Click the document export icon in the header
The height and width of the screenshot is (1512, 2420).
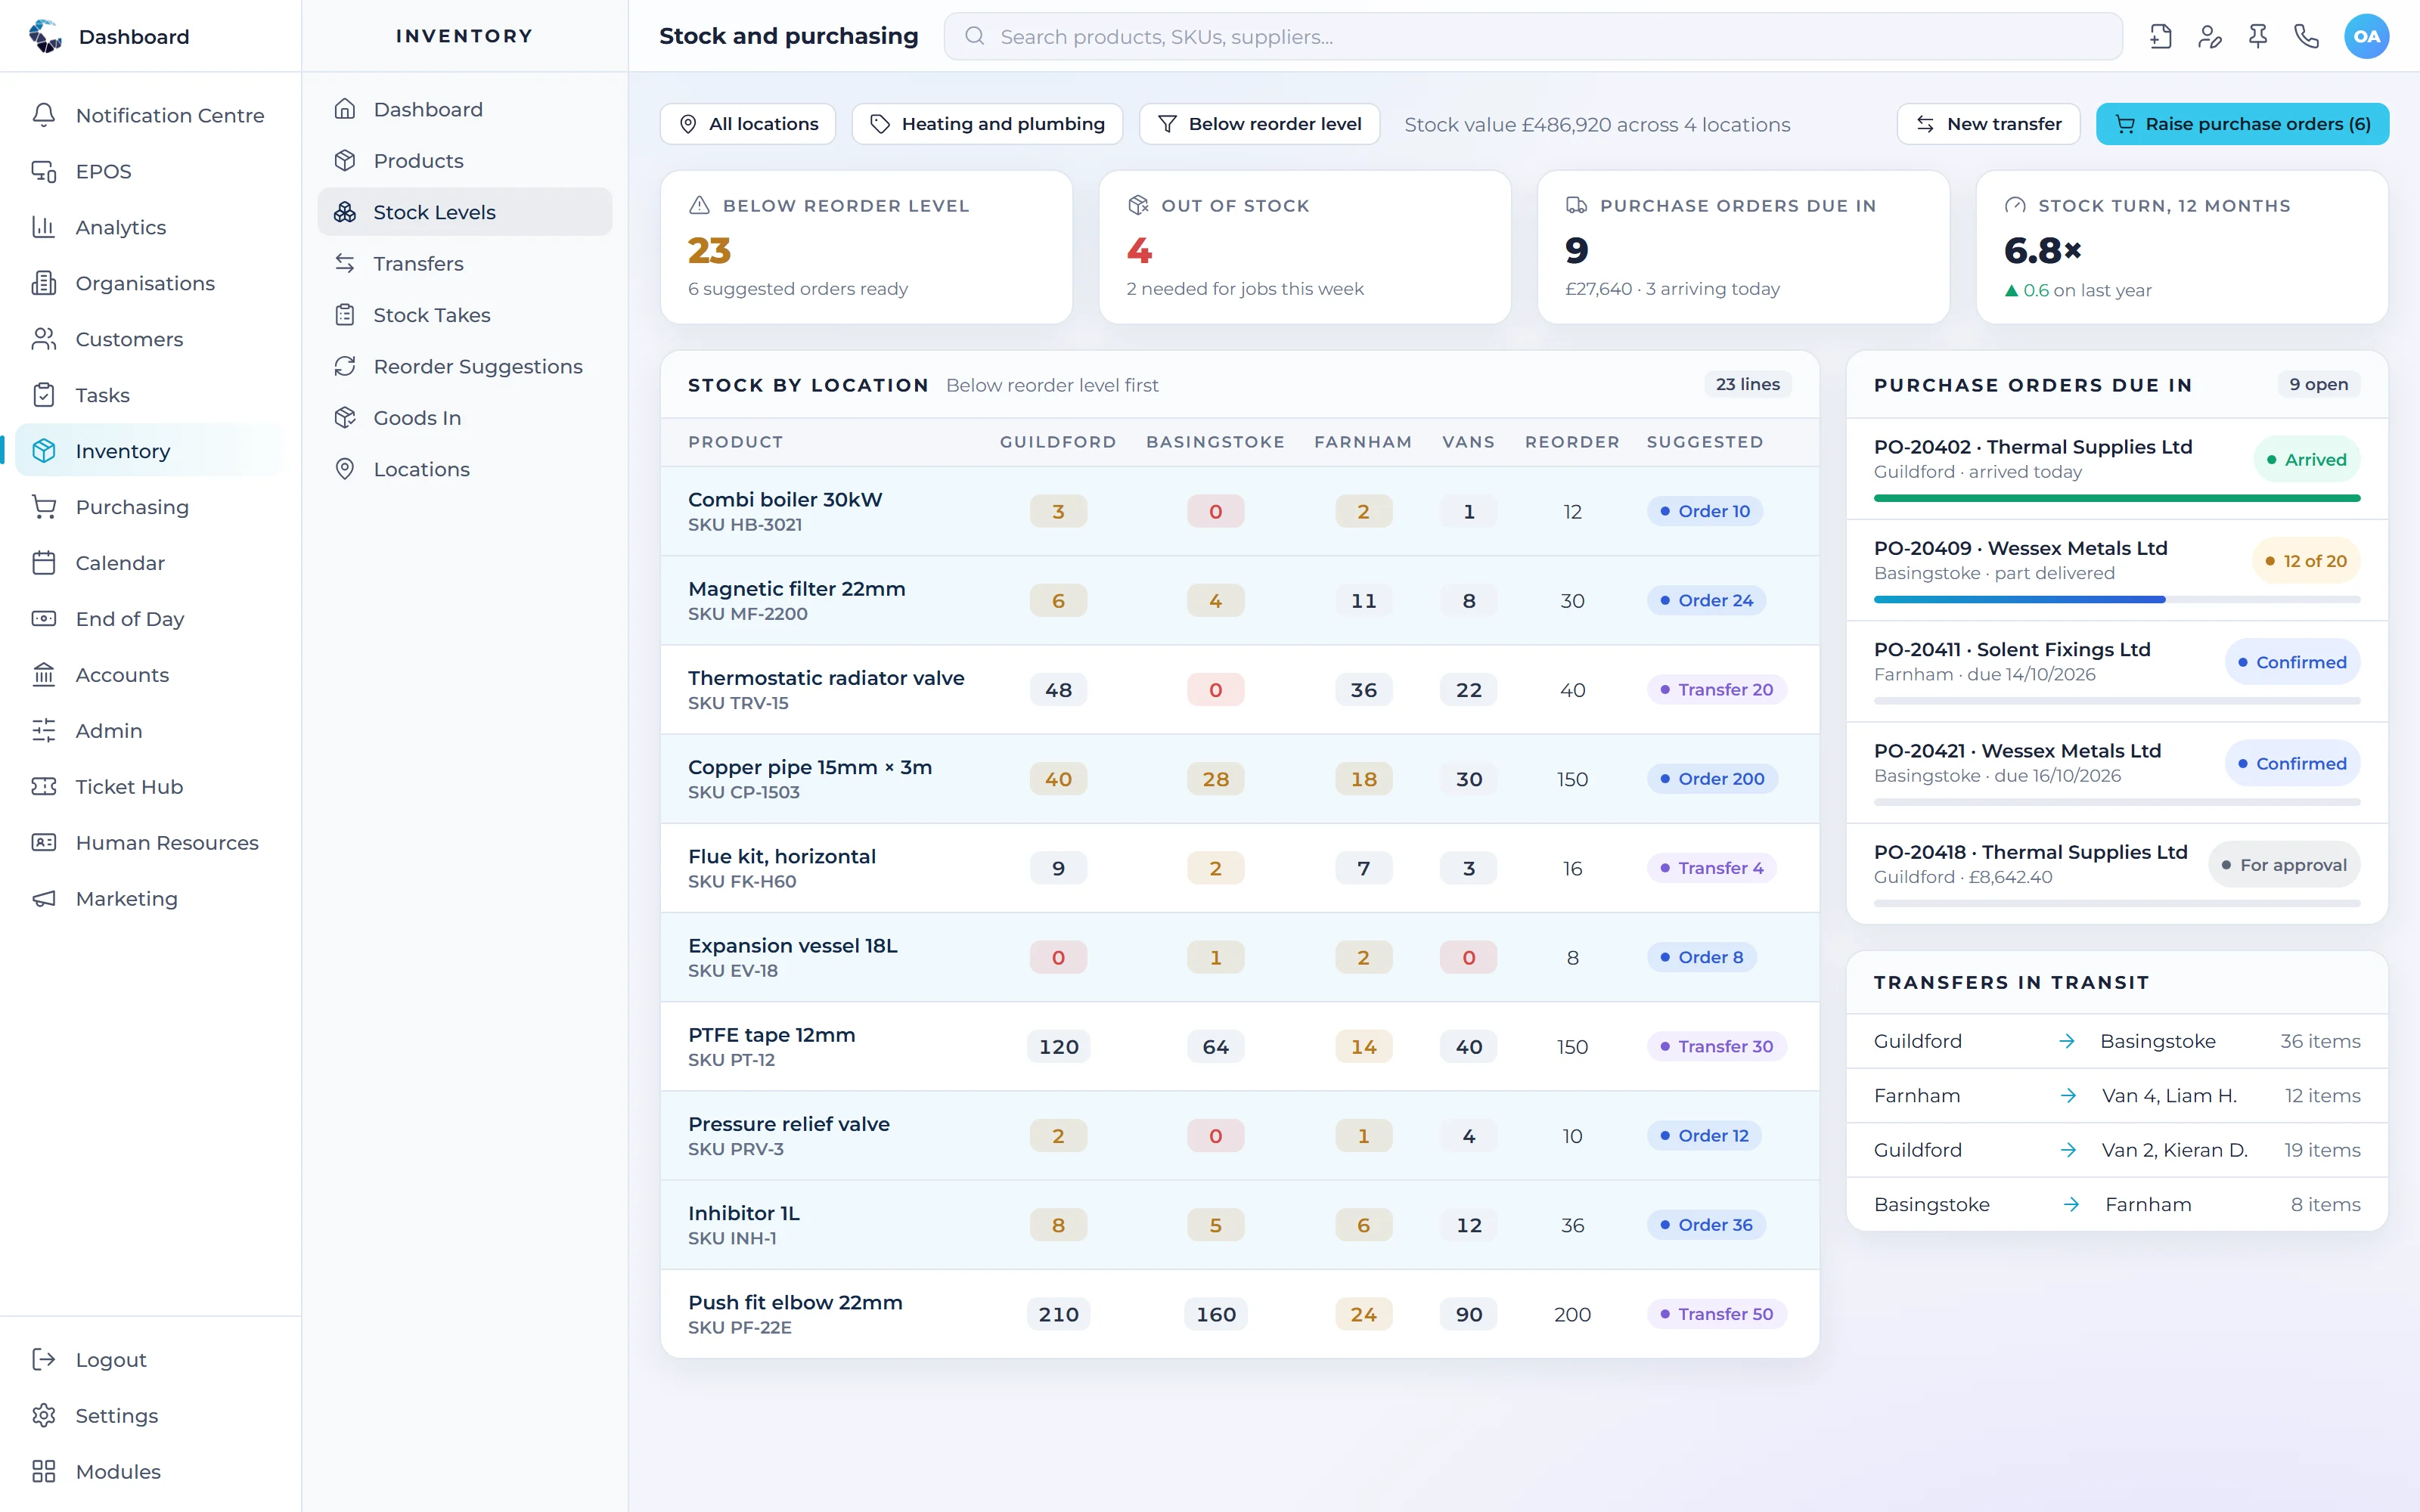click(2161, 37)
